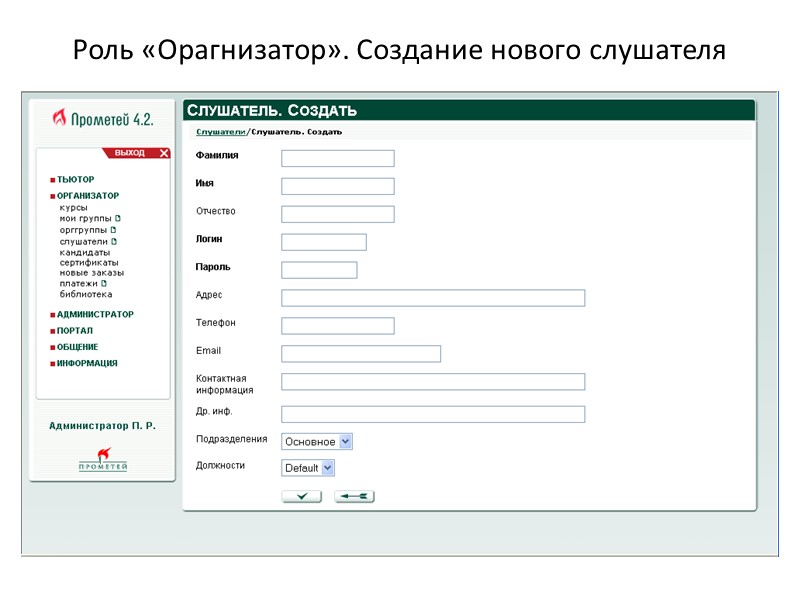Focus the Отчество input field
This screenshot has width=800, height=600.
[338, 214]
